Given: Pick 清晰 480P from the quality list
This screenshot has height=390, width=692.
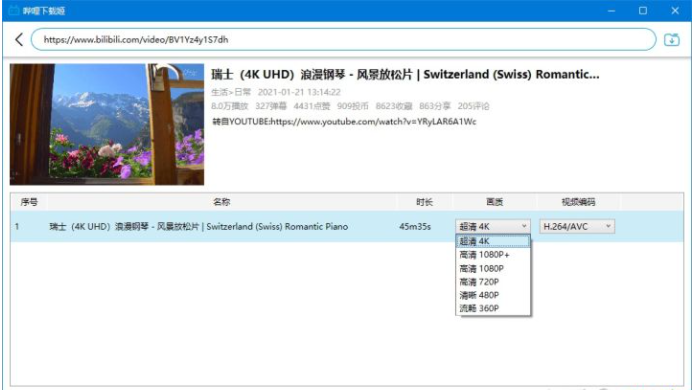Looking at the screenshot, I should pos(493,295).
